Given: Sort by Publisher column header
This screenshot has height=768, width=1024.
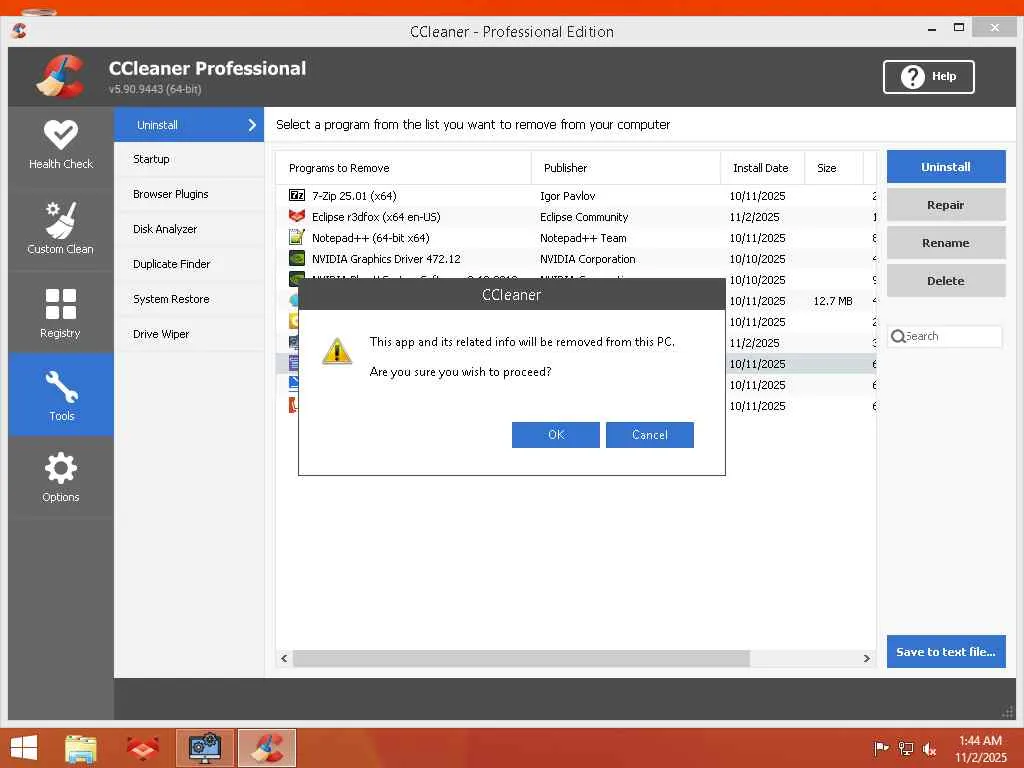Looking at the screenshot, I should (626, 168).
